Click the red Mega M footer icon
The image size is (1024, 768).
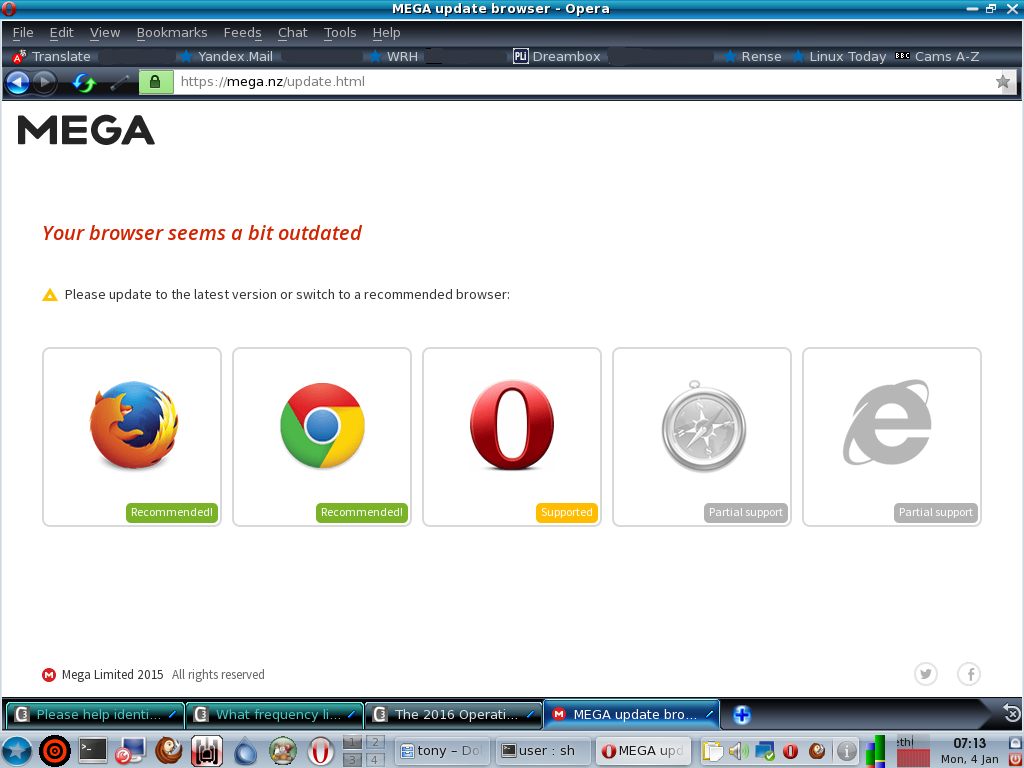pyautogui.click(x=49, y=675)
